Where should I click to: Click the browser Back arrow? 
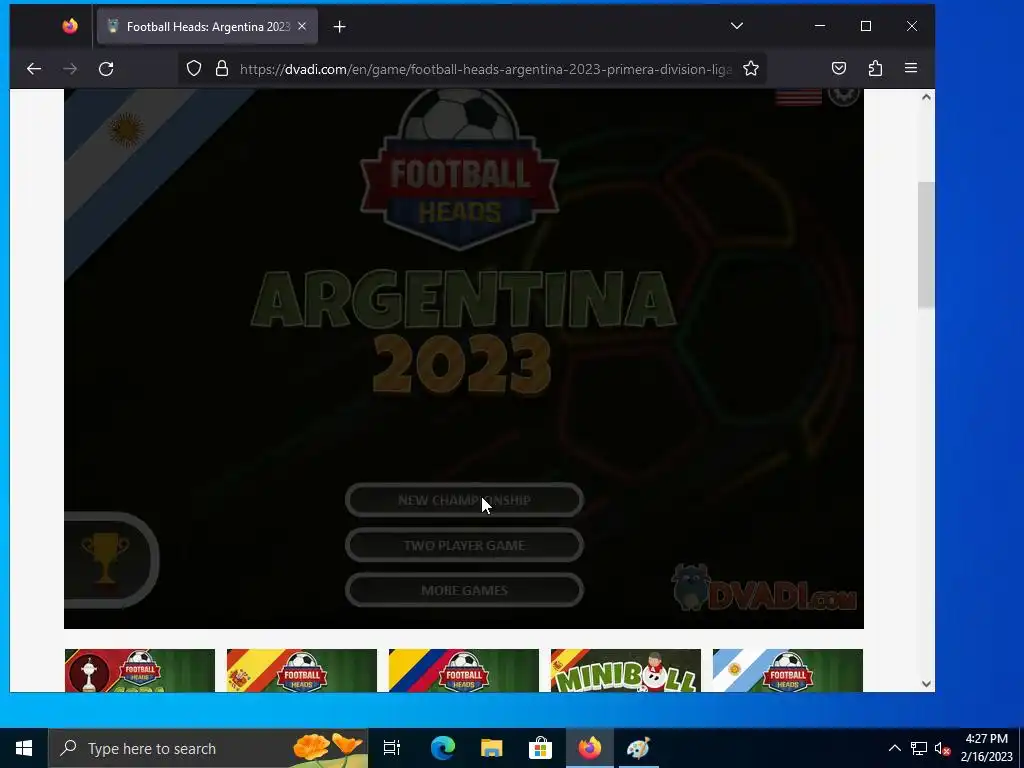tap(34, 69)
